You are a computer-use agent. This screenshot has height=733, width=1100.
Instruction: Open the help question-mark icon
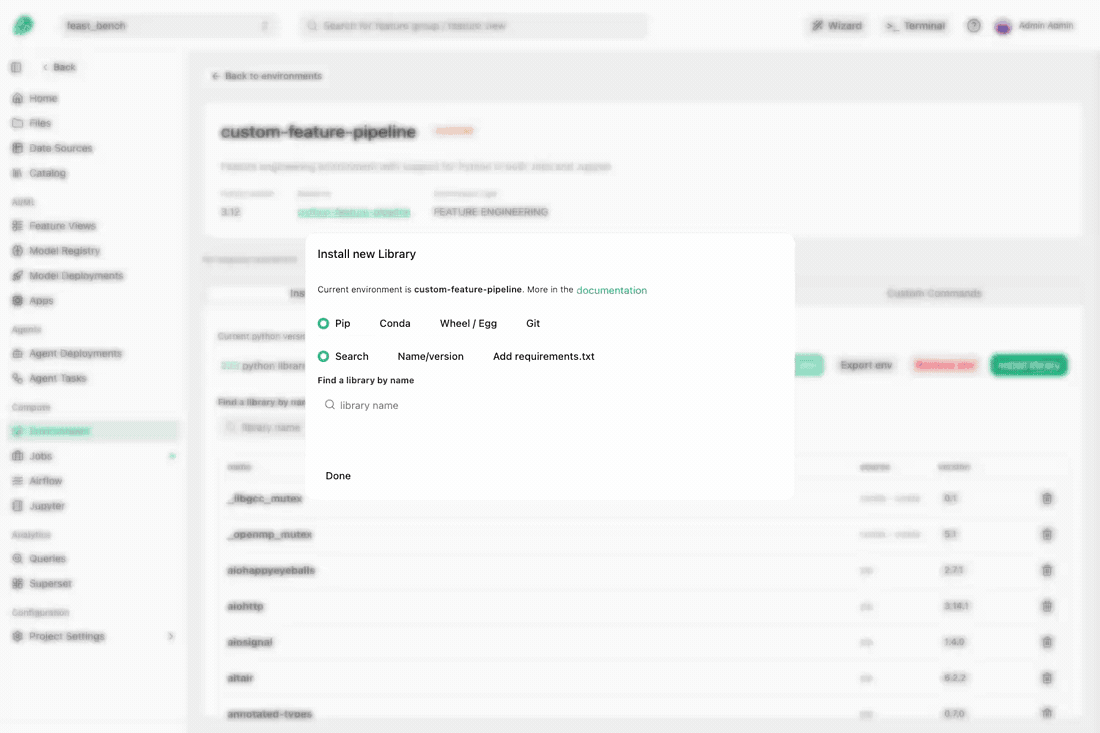pos(973,26)
